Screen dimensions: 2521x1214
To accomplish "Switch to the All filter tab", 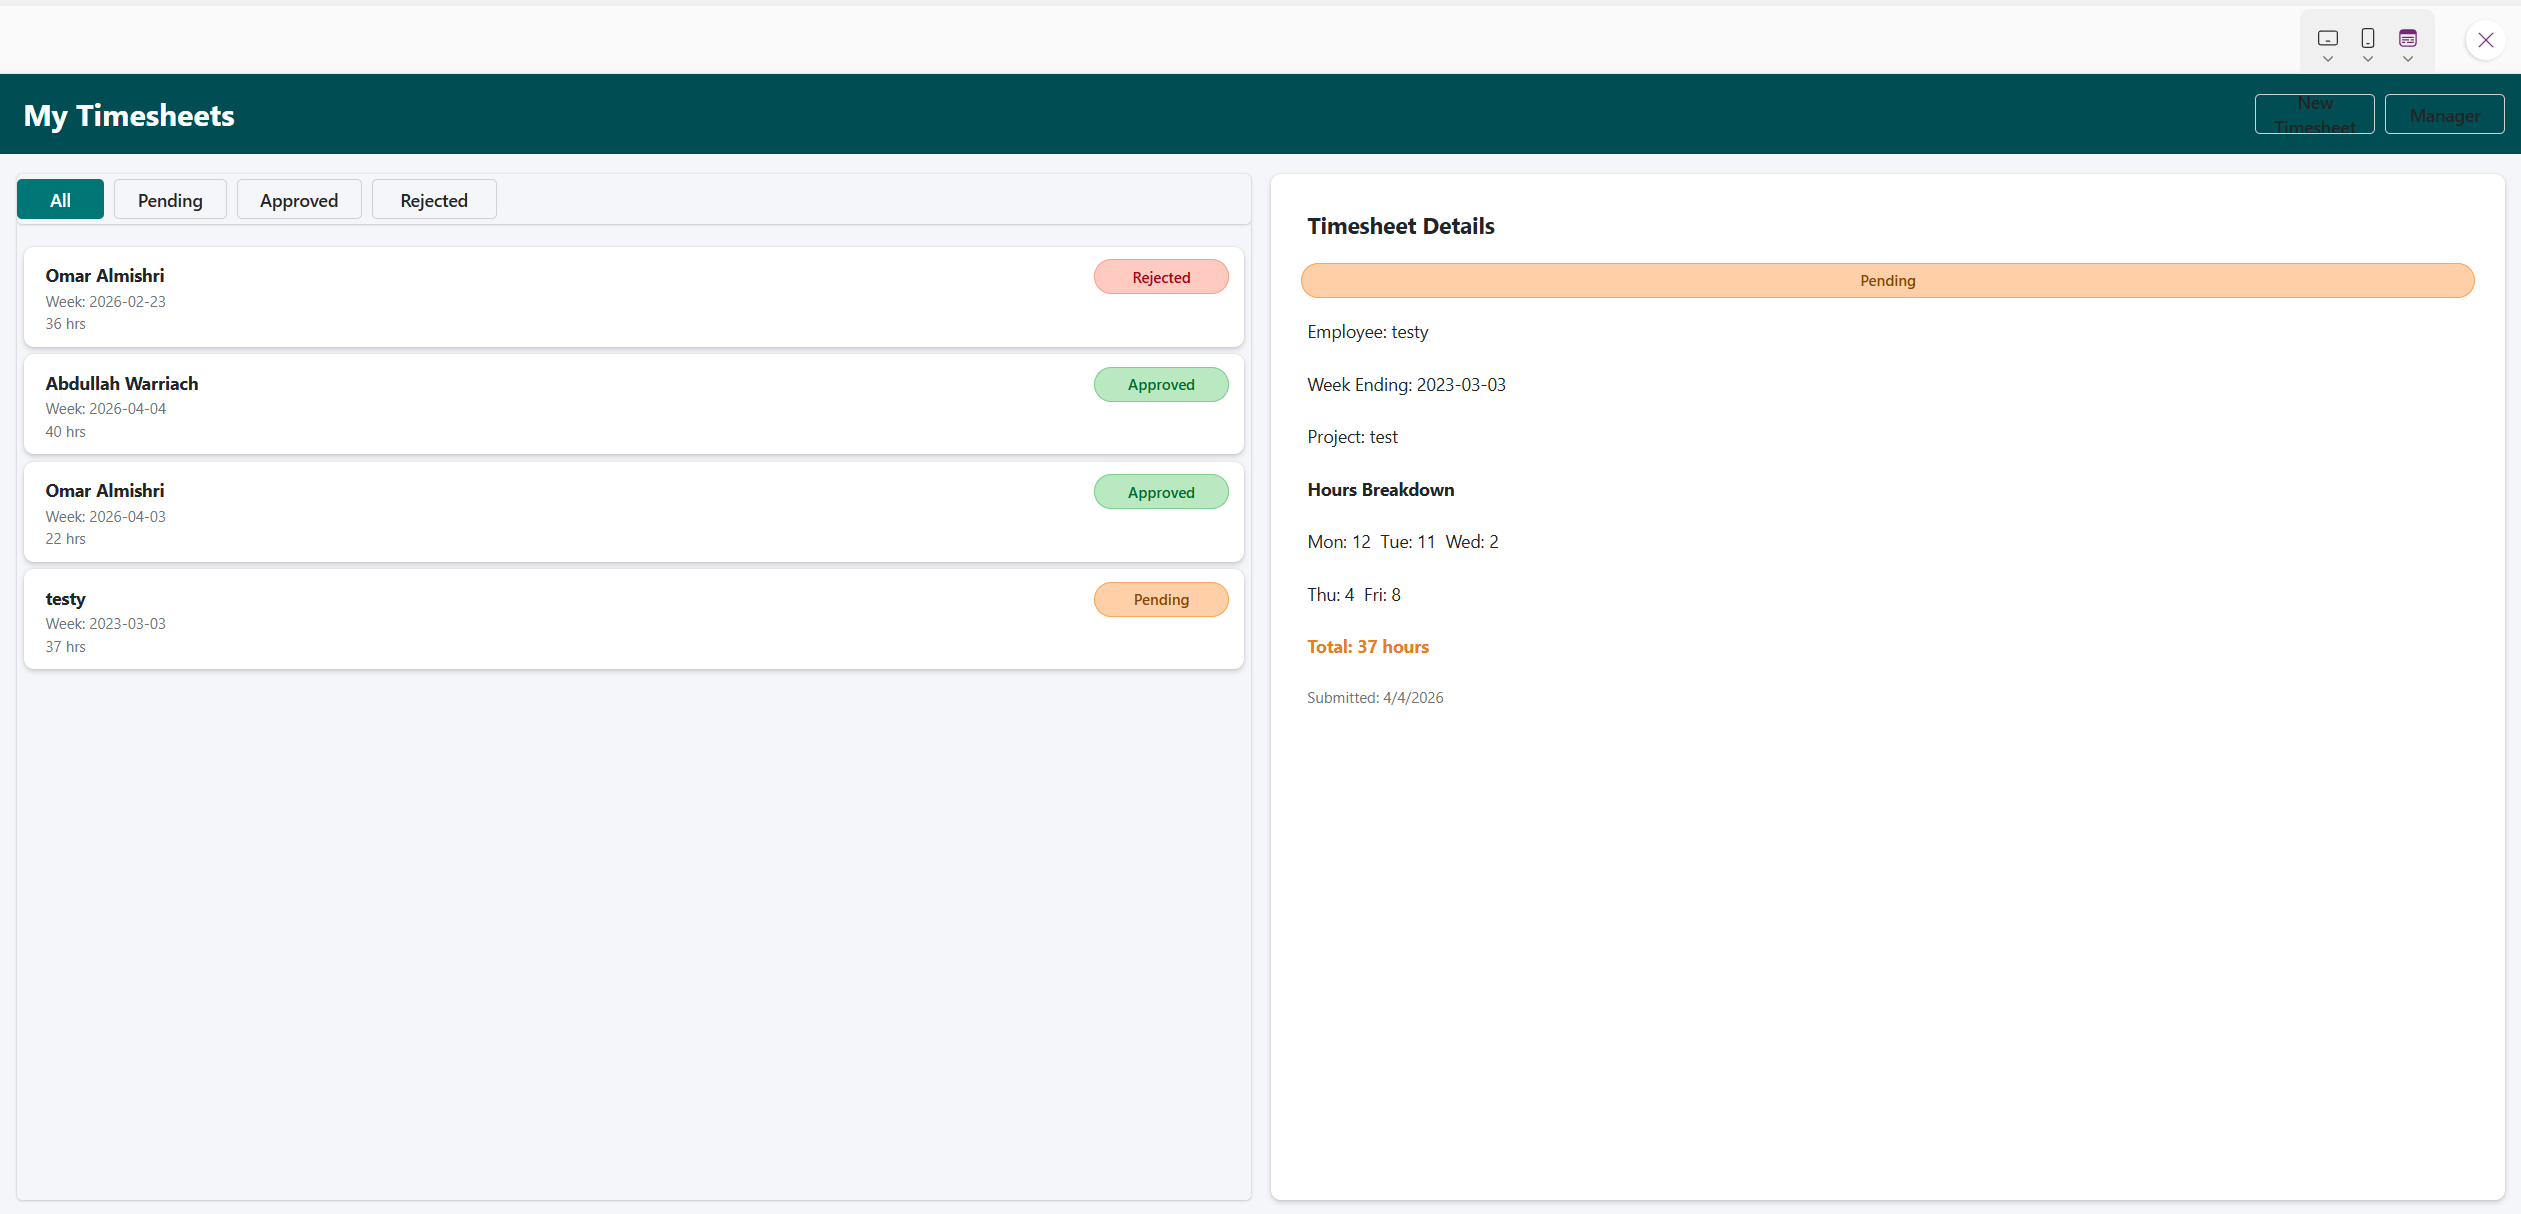I will pyautogui.click(x=60, y=200).
